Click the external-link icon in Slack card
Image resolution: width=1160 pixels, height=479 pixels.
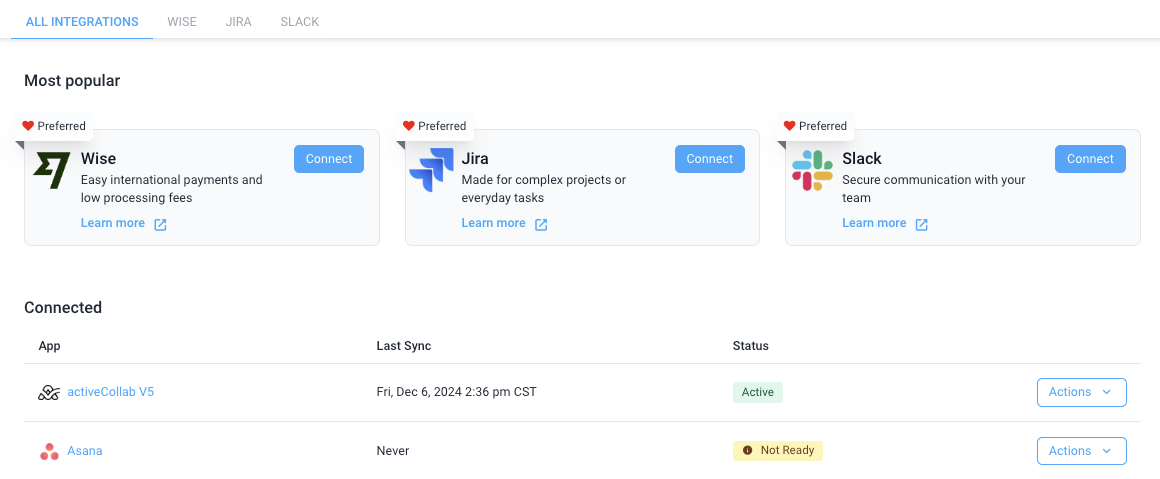pyautogui.click(x=921, y=224)
